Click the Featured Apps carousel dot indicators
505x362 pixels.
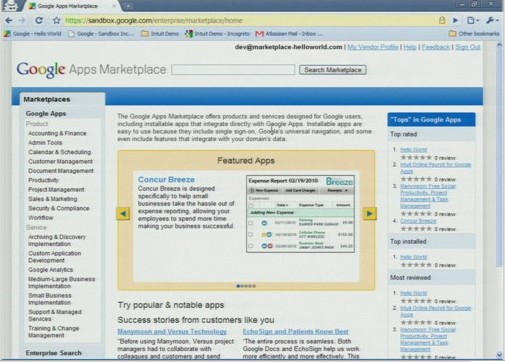(x=246, y=286)
